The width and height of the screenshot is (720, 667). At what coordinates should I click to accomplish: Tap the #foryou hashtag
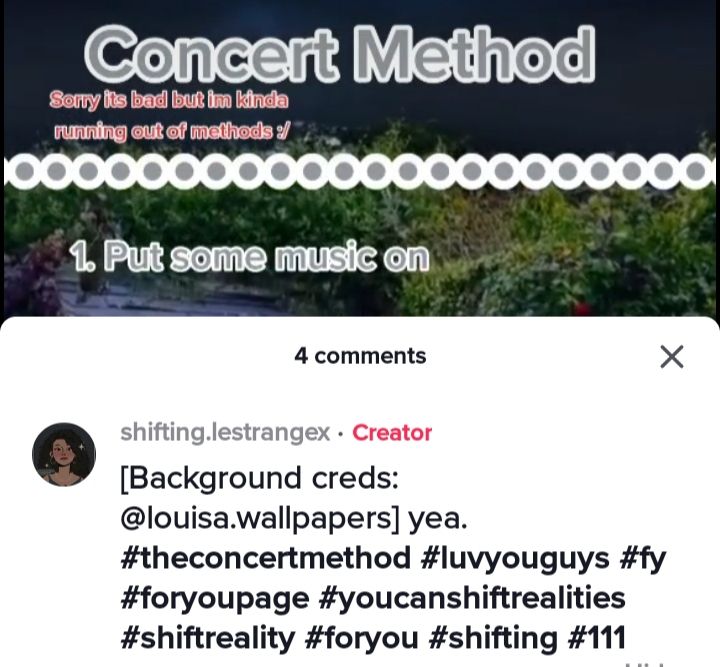tap(361, 639)
